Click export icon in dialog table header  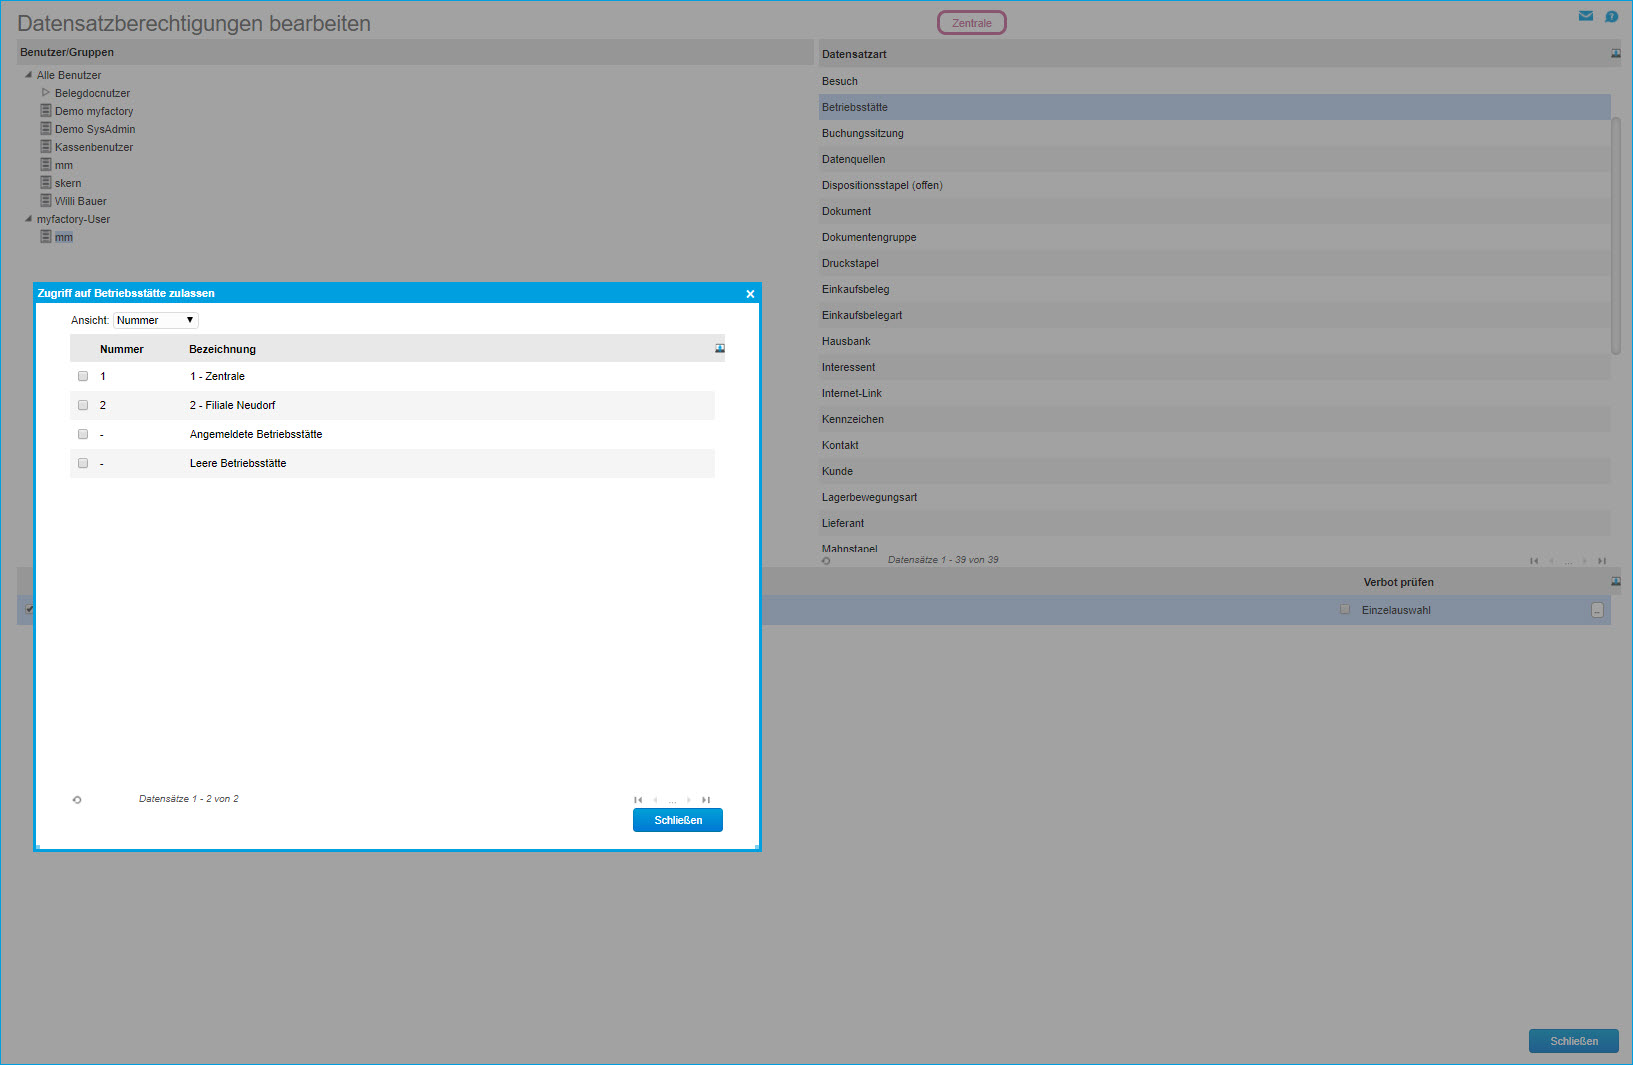[719, 348]
